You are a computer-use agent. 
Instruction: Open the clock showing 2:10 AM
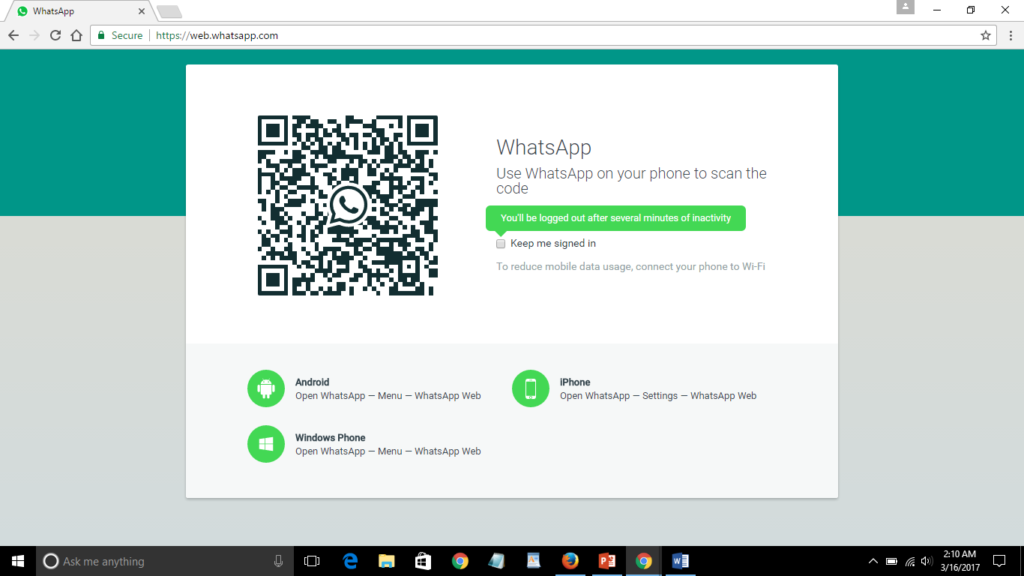tap(960, 561)
